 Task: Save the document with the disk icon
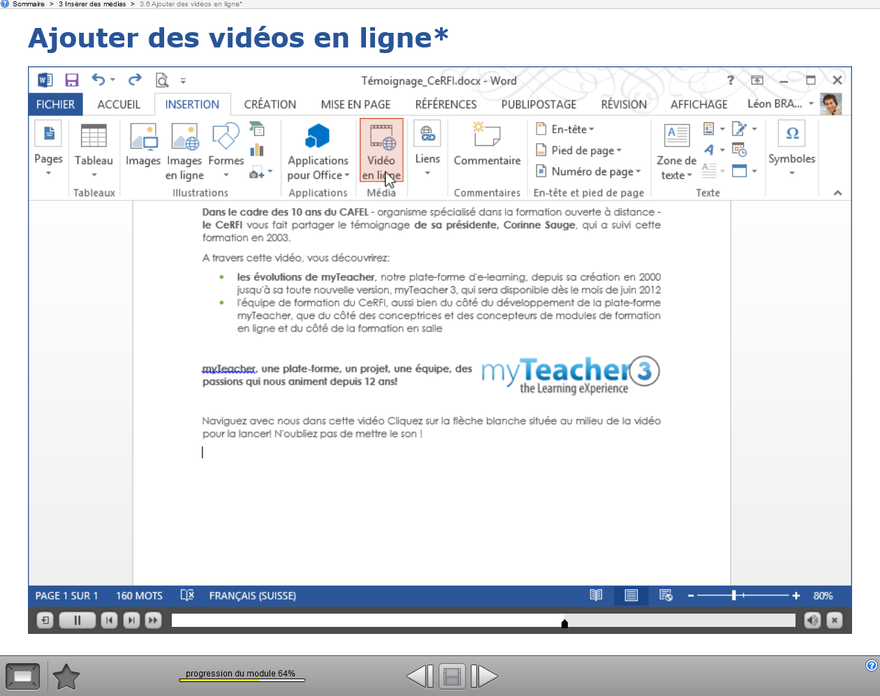[x=72, y=80]
